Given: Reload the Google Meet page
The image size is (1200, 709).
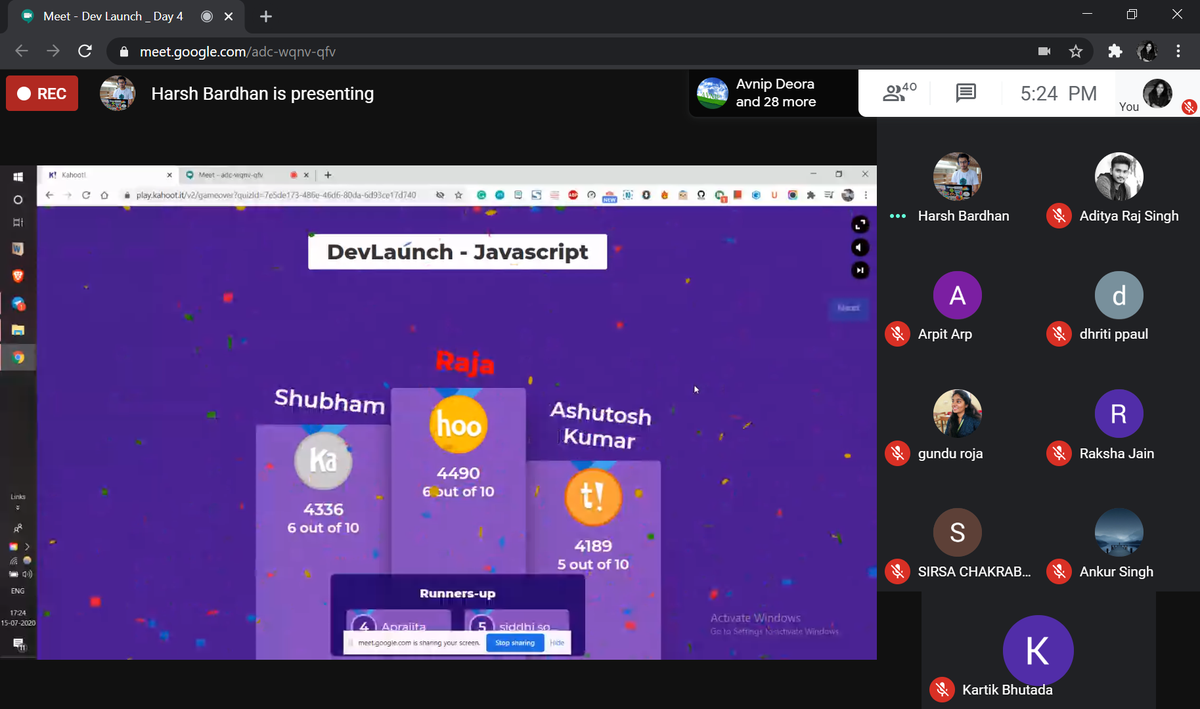Looking at the screenshot, I should pos(85,51).
